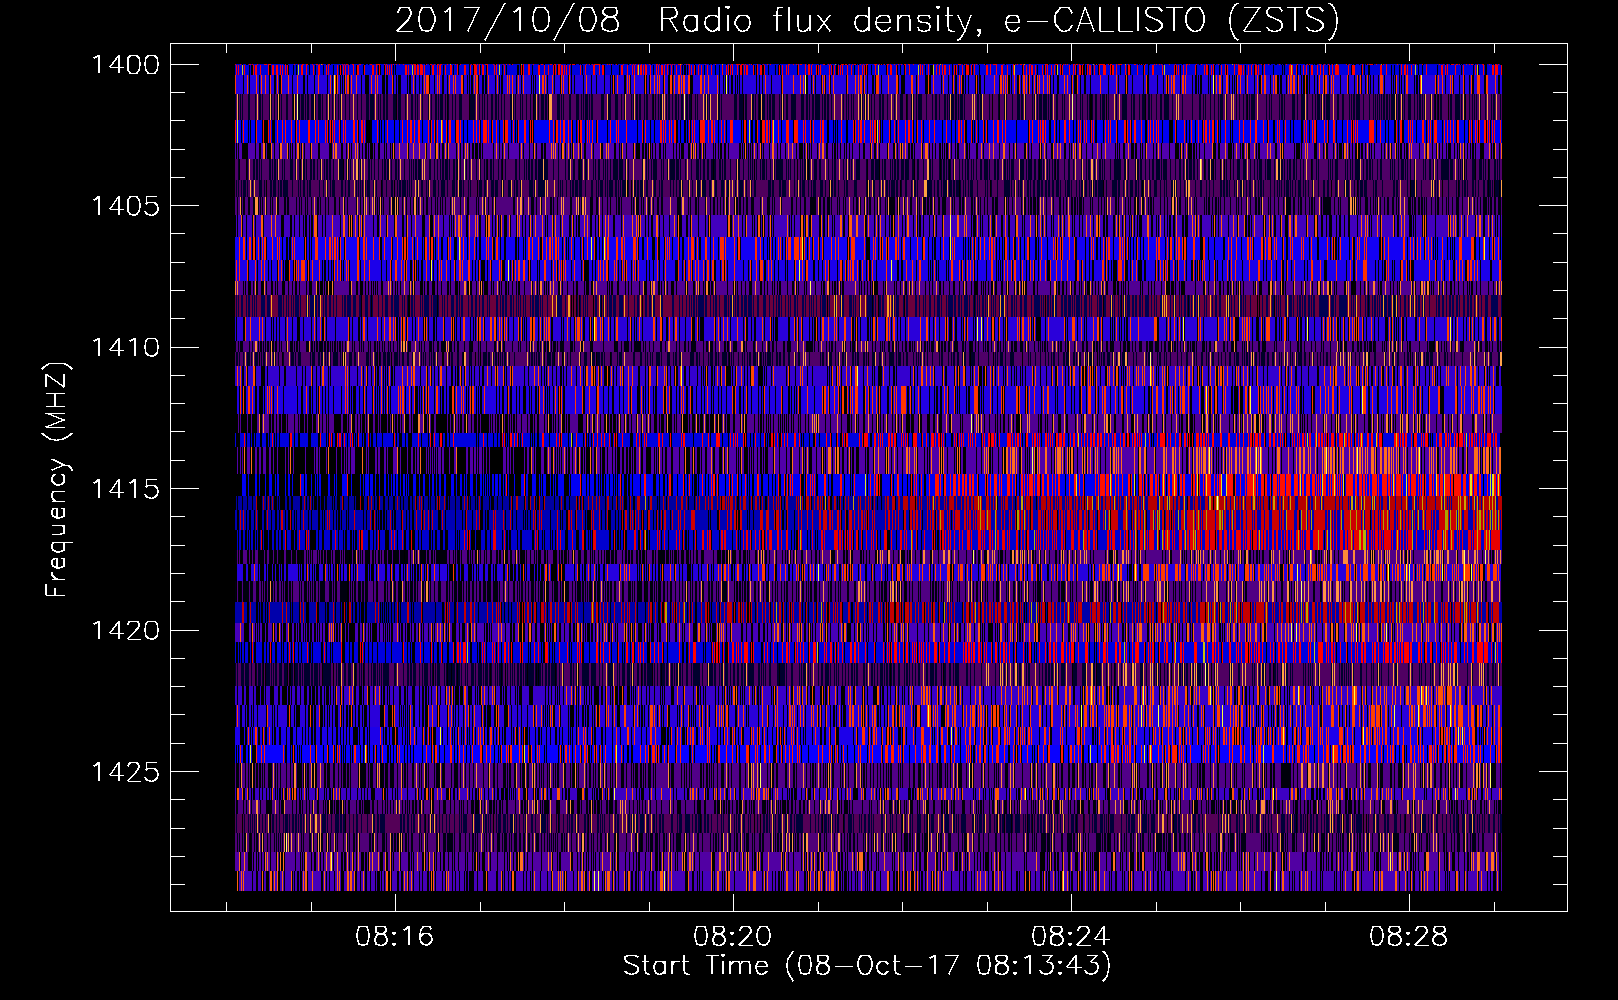This screenshot has height=1000, width=1618.
Task: Select the 1420 frequency tick label
Action: coord(125,631)
